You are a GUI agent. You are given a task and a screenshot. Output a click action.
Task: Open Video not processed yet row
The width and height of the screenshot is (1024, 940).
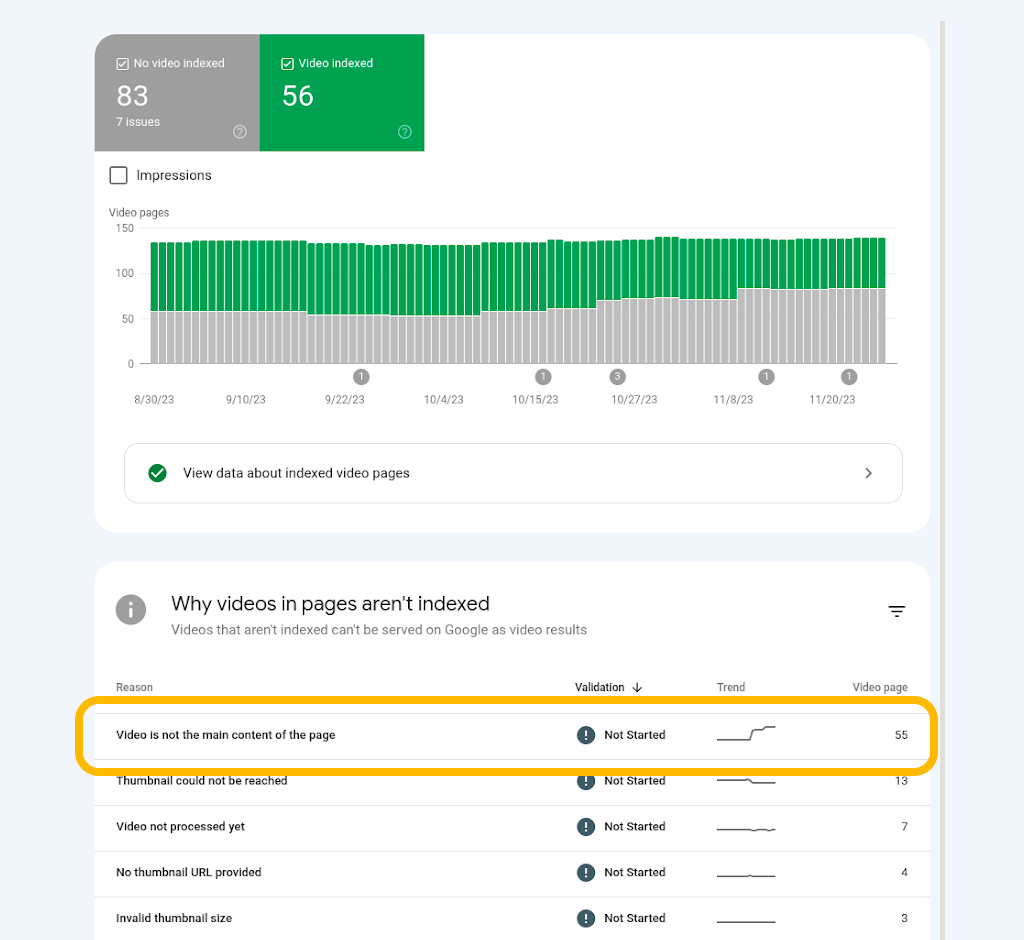pyautogui.click(x=512, y=828)
